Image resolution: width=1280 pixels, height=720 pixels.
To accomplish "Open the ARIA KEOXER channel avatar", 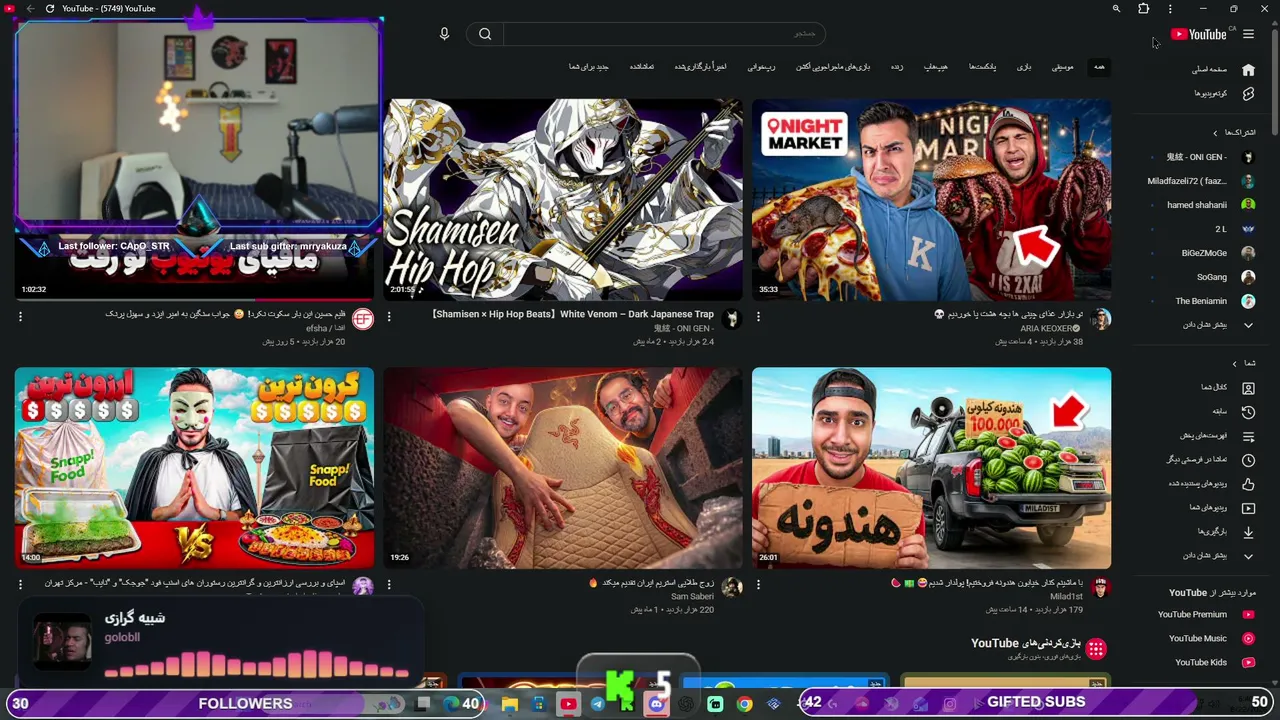I will coord(1101,319).
